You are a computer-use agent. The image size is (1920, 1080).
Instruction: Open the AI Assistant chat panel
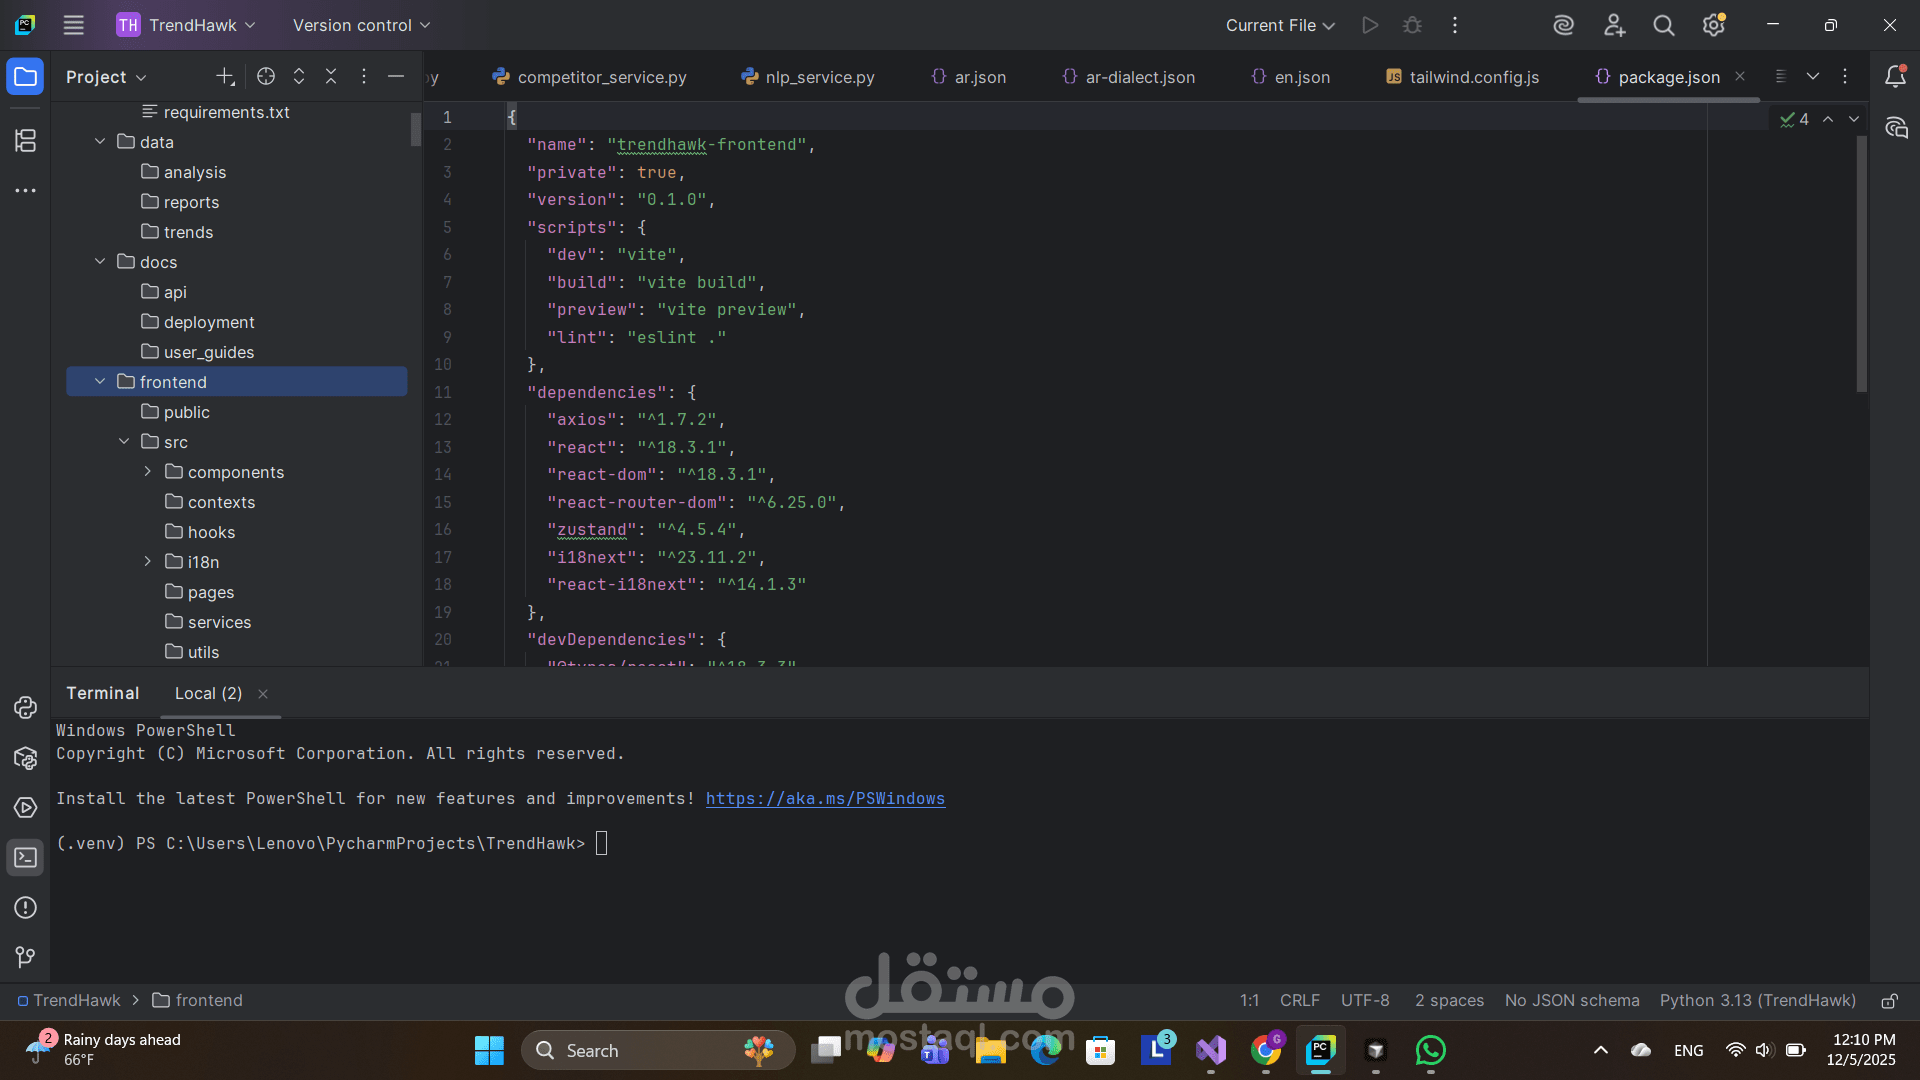pyautogui.click(x=1896, y=128)
